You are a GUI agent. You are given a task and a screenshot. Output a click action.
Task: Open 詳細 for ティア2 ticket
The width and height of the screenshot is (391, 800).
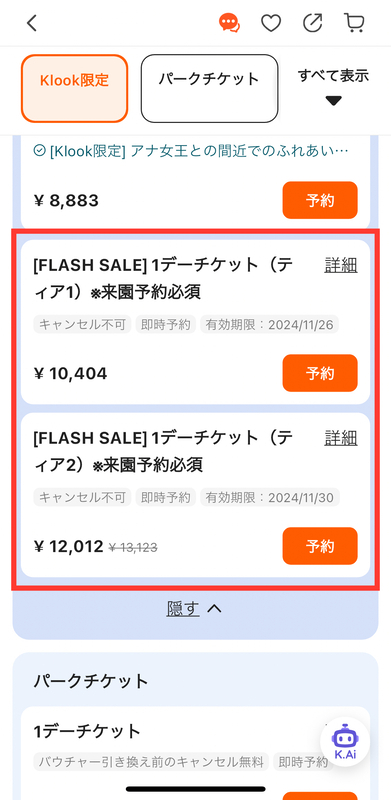341,438
